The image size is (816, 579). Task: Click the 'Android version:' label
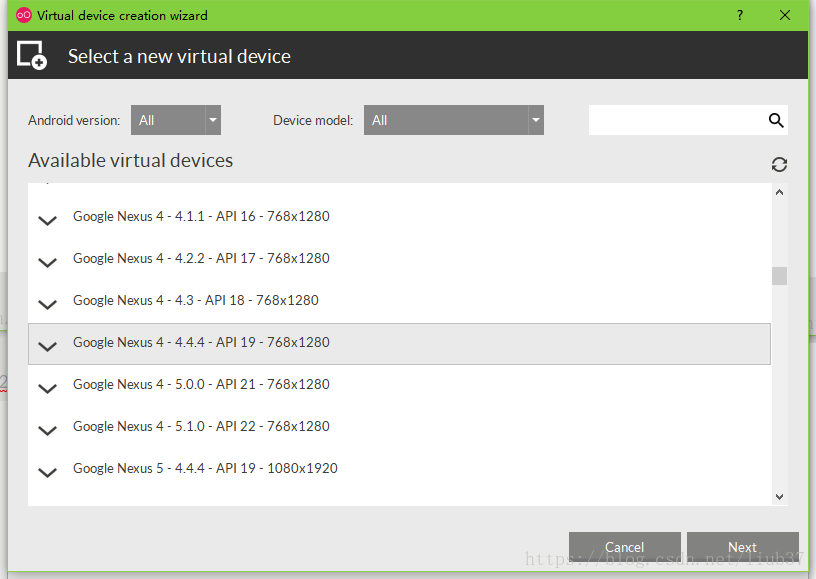click(74, 120)
